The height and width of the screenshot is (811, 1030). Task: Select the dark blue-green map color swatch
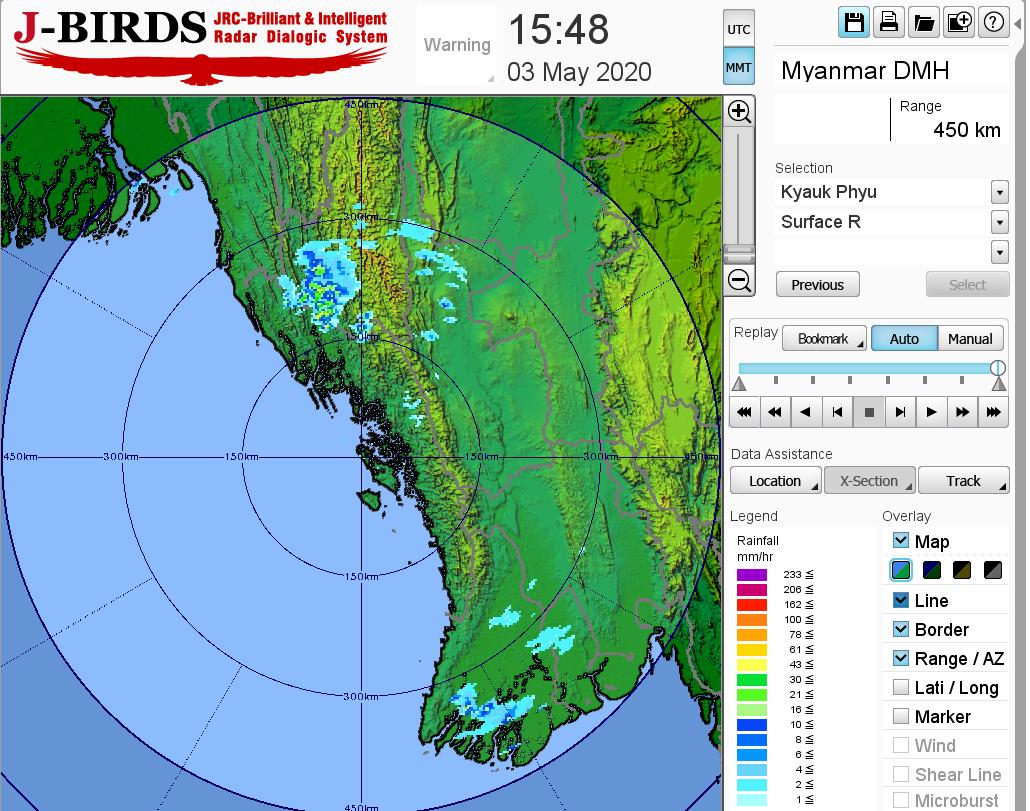932,571
